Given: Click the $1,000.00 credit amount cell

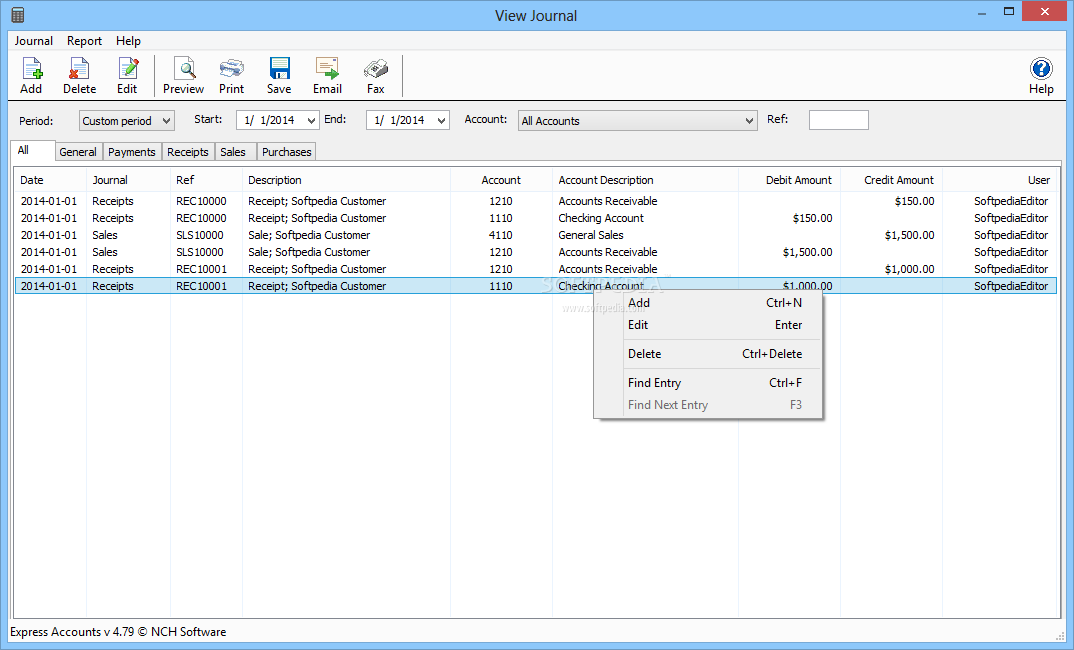Looking at the screenshot, I should (x=909, y=269).
